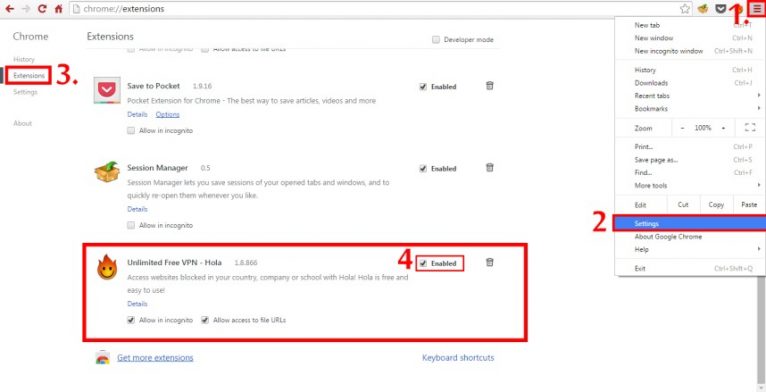Viewport: 766px width, 392px height.
Task: Uncheck Allow access to file URLs for Hola
Action: (x=205, y=320)
